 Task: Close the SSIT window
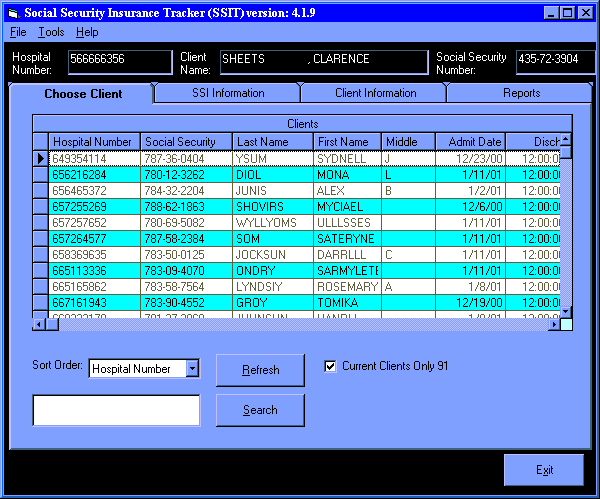(x=586, y=13)
